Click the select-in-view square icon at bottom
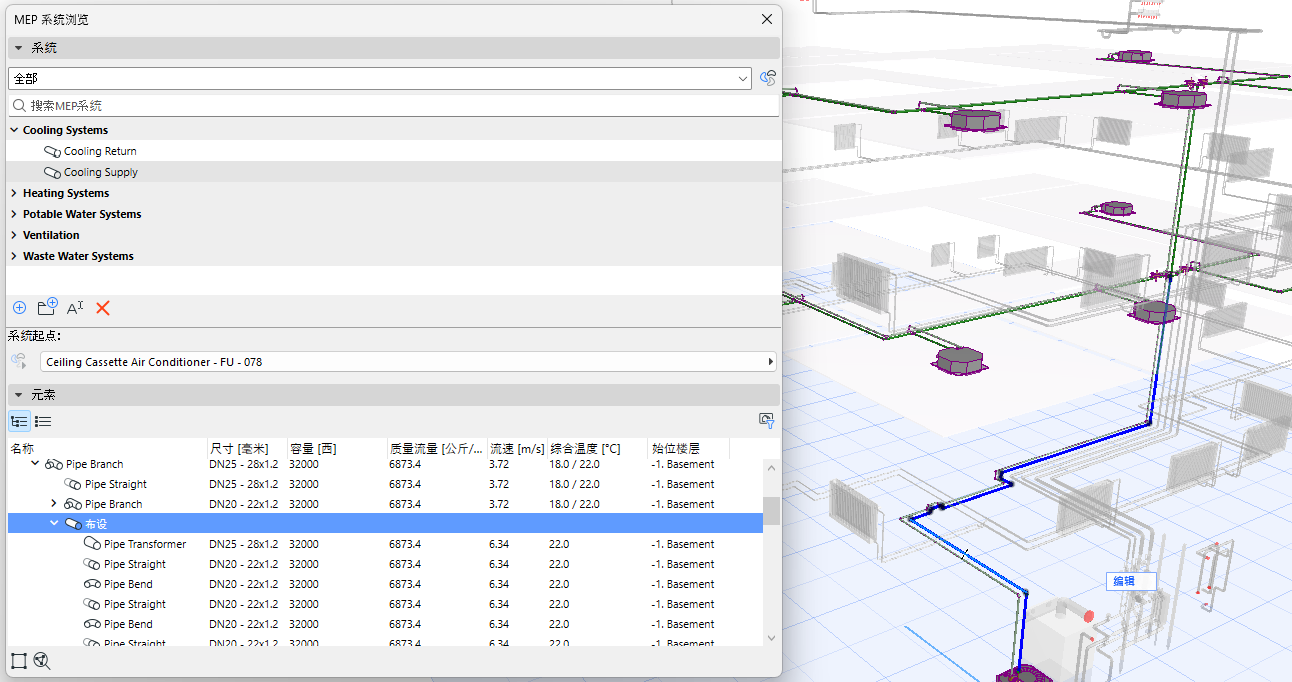Screen dimensions: 1292x682 pos(19,661)
